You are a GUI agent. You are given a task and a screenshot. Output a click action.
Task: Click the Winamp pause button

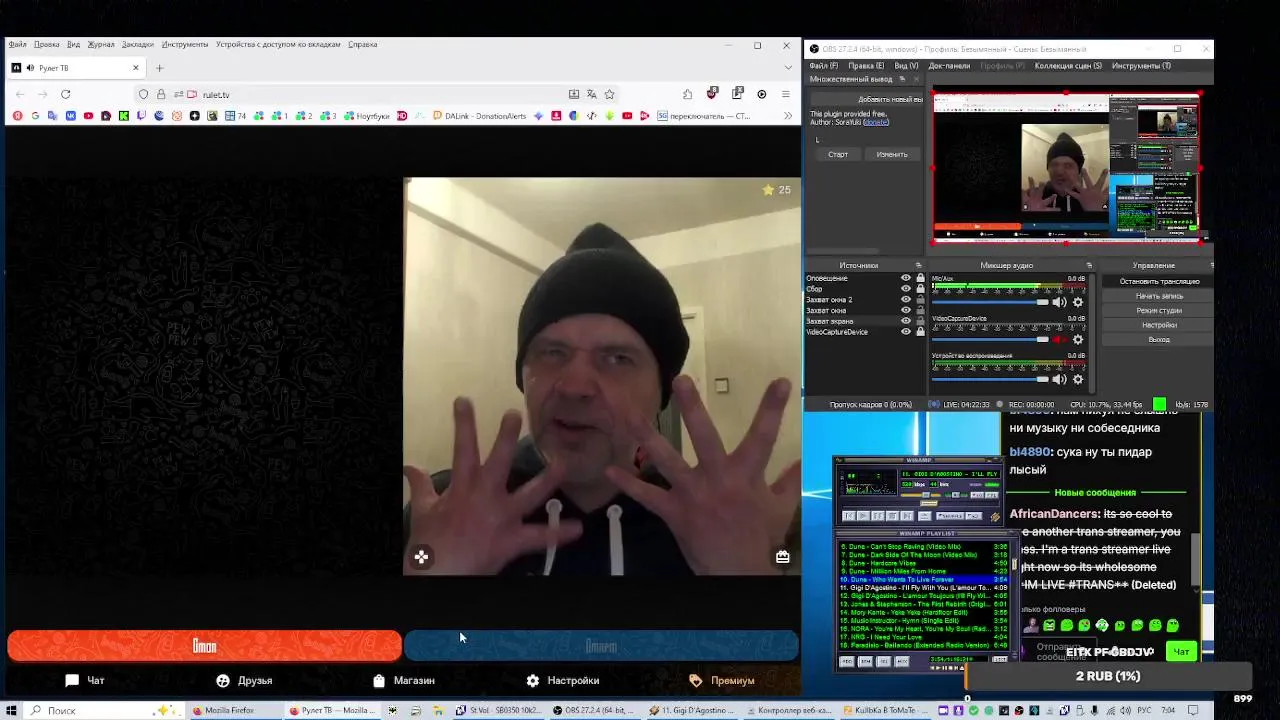pyautogui.click(x=877, y=516)
